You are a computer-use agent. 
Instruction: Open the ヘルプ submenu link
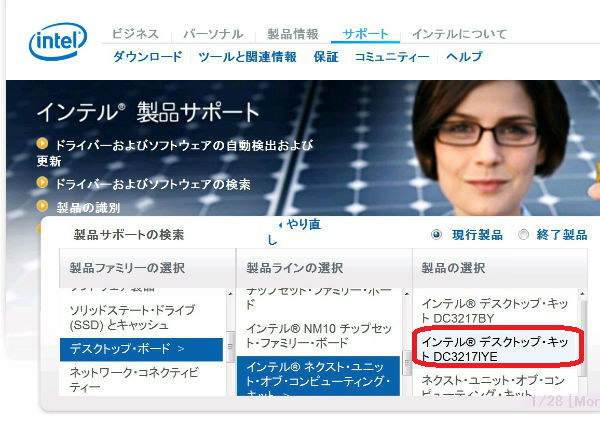coord(464,57)
